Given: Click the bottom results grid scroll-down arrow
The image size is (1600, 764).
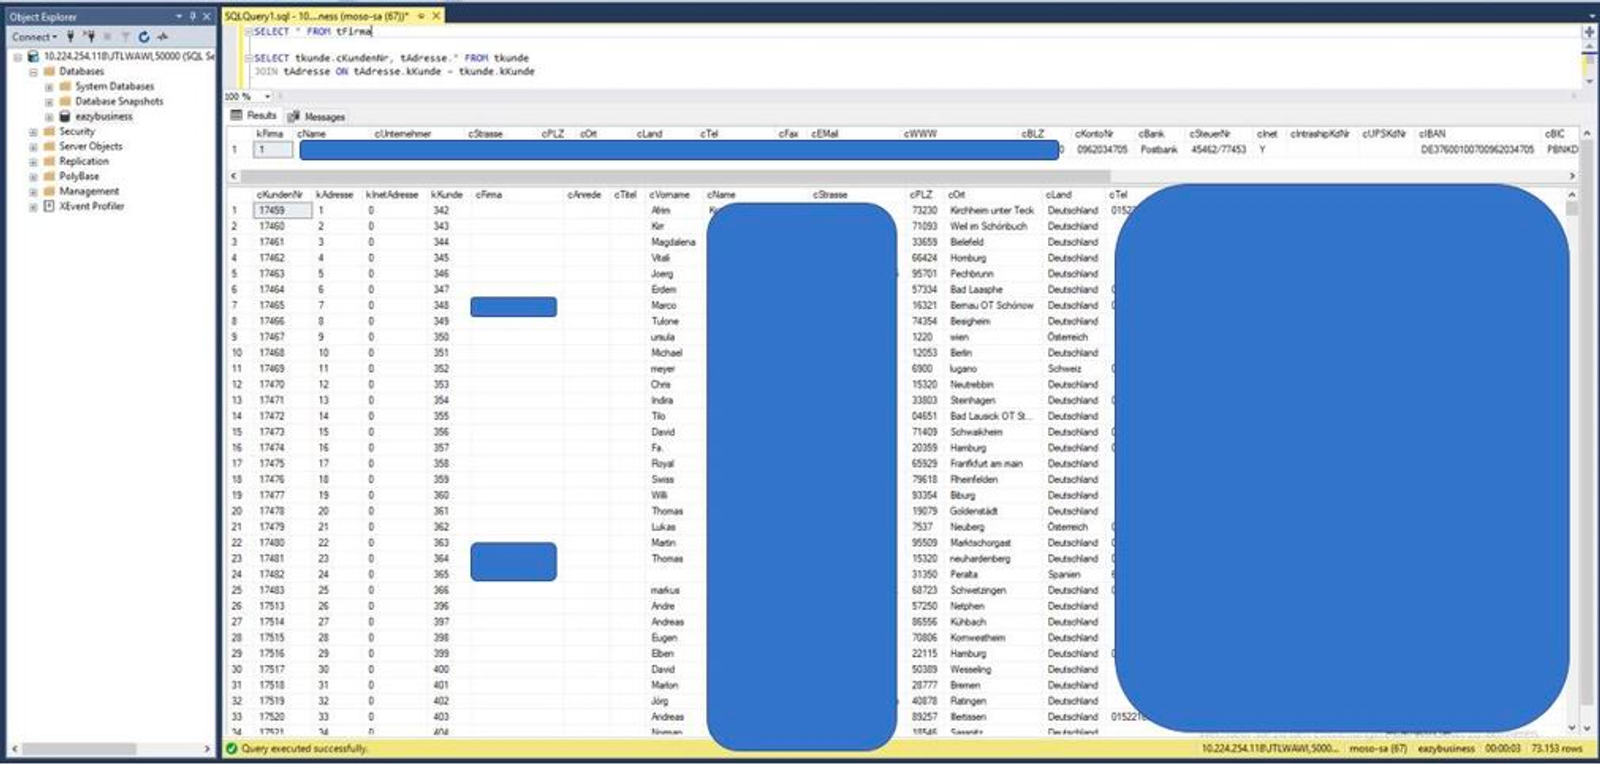Looking at the screenshot, I should pos(1572,728).
